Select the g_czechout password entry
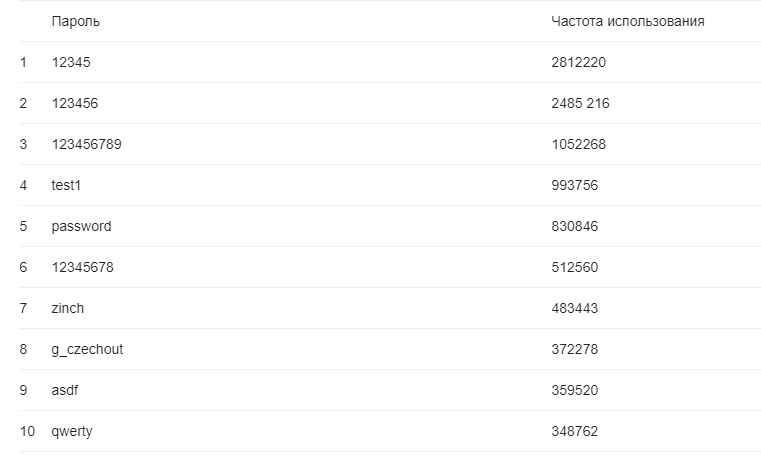The image size is (761, 461). coord(87,349)
